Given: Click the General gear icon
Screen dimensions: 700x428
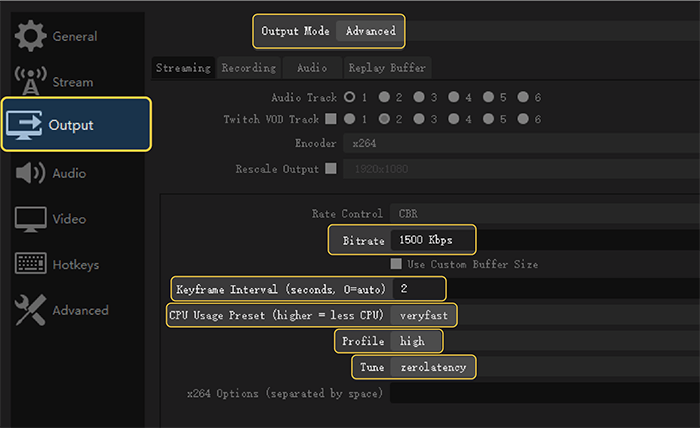Looking at the screenshot, I should click(x=30, y=36).
